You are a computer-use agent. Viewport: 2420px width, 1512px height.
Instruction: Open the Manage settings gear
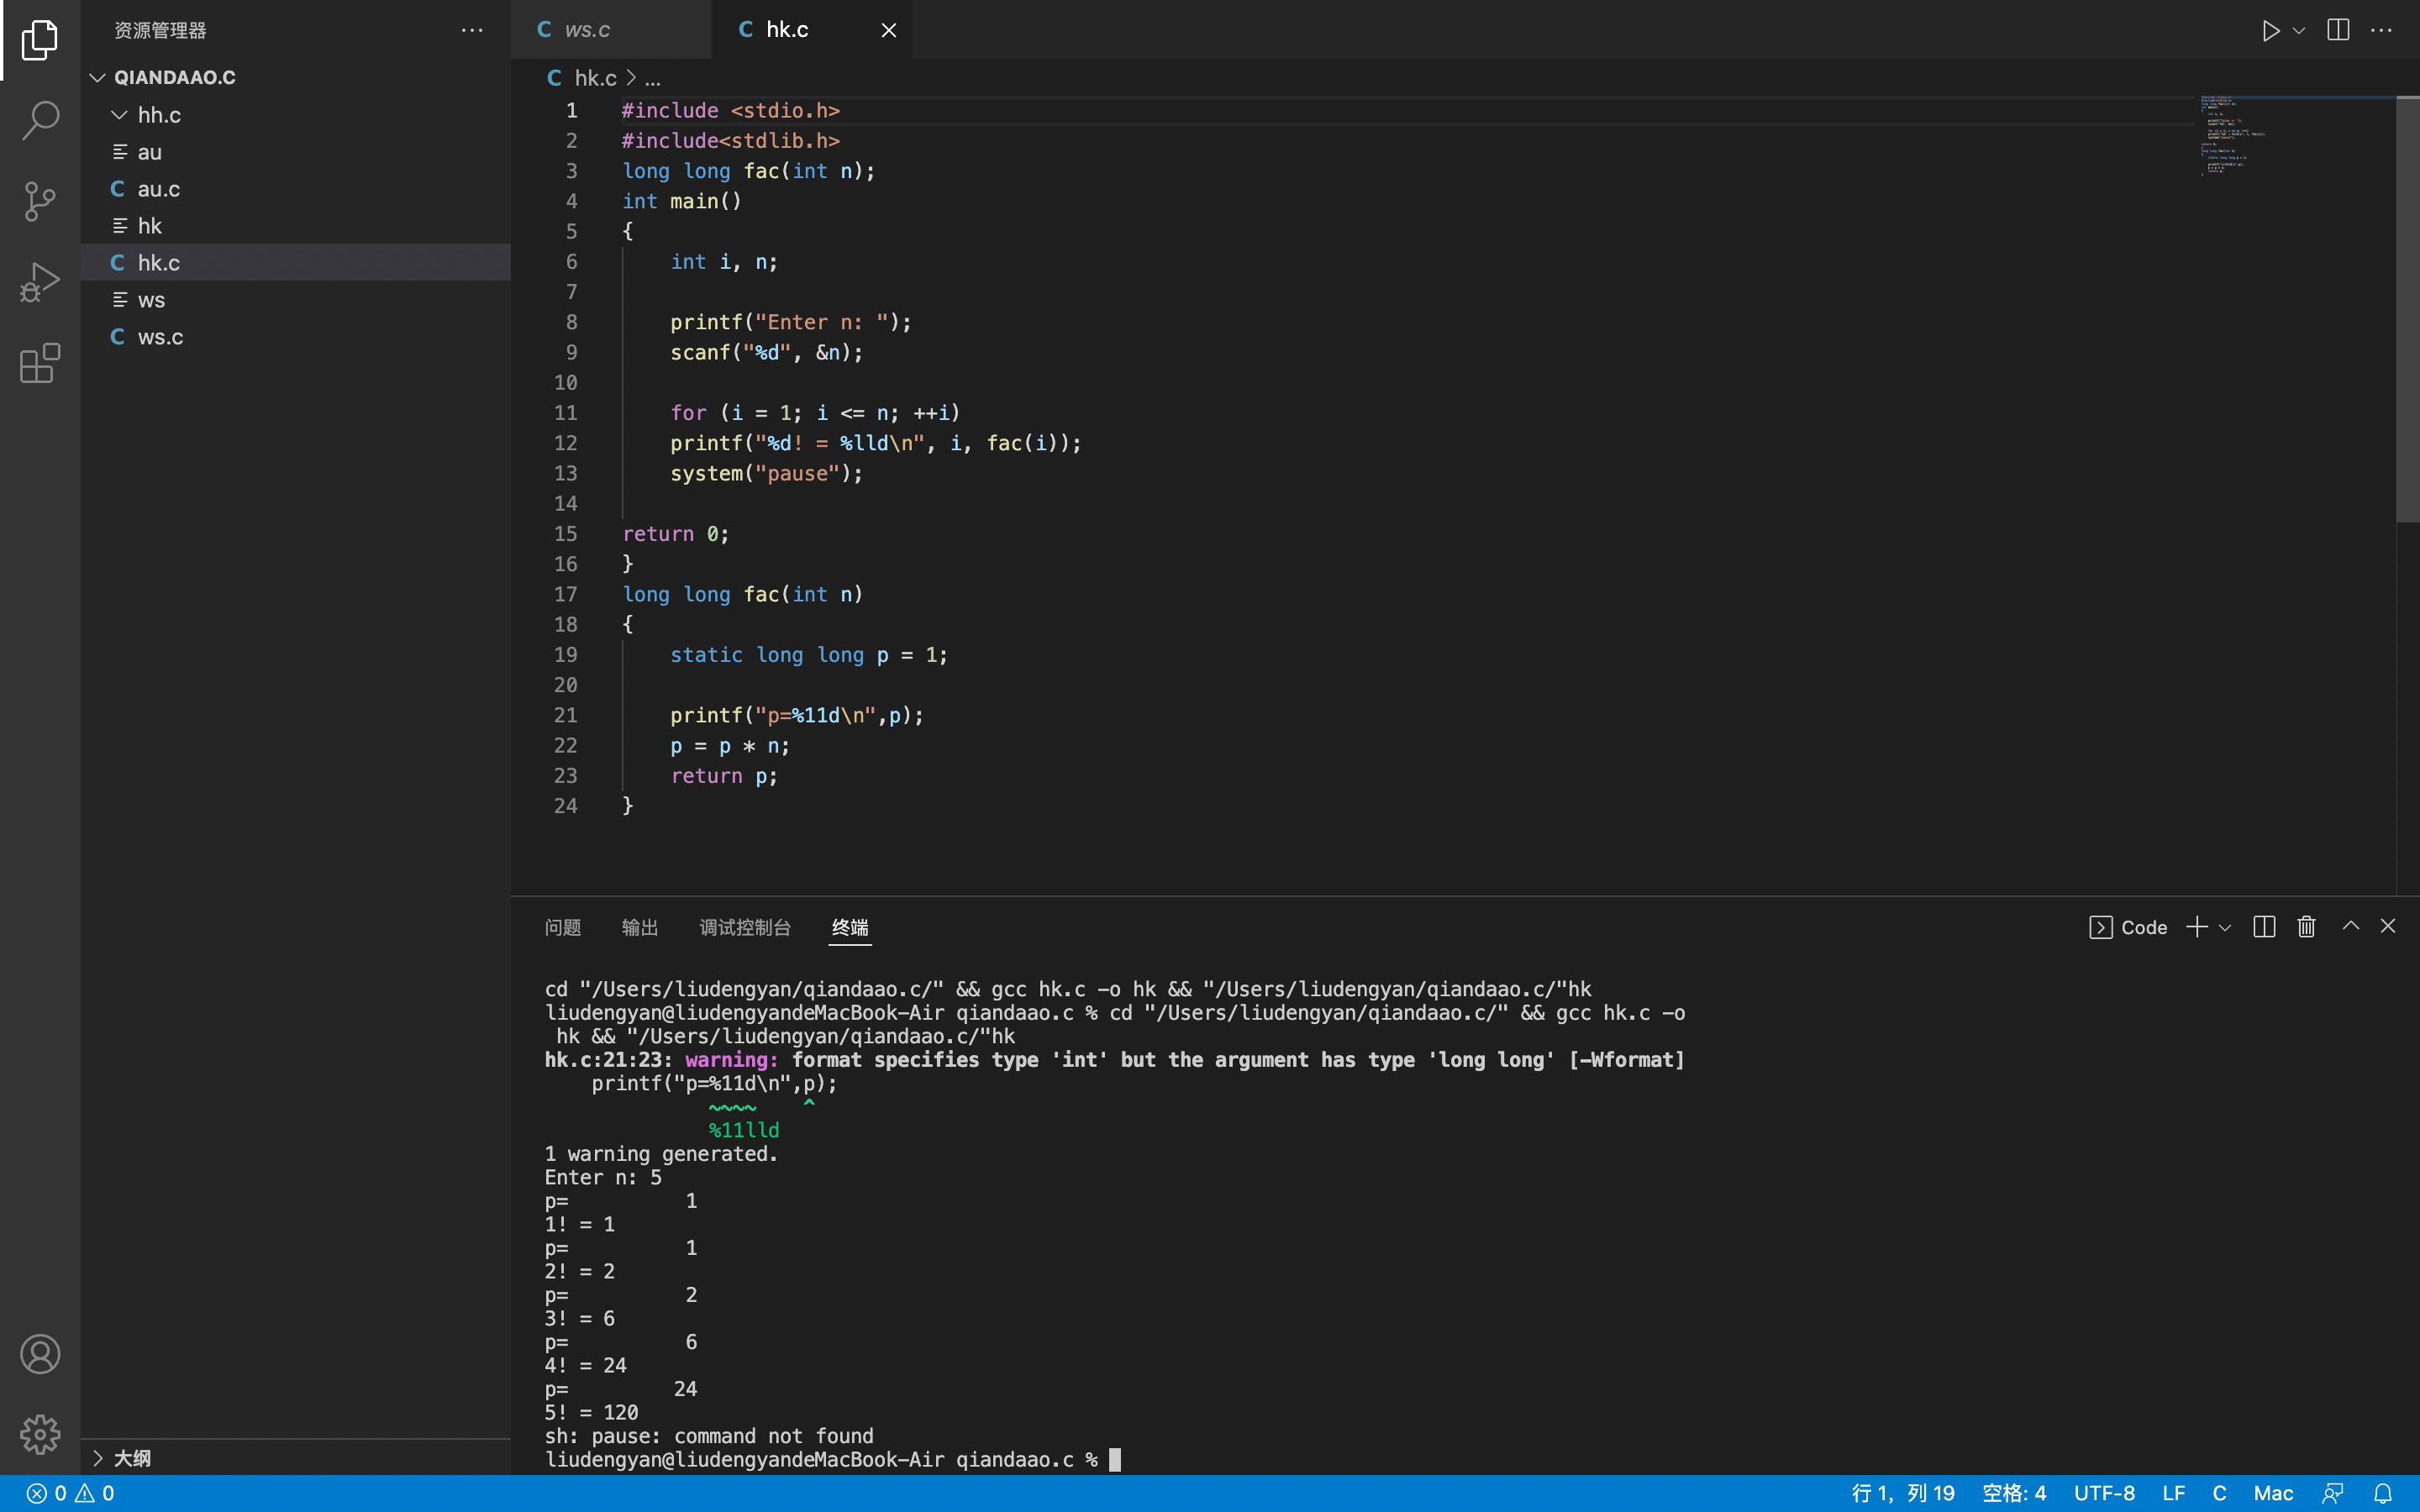[x=40, y=1434]
